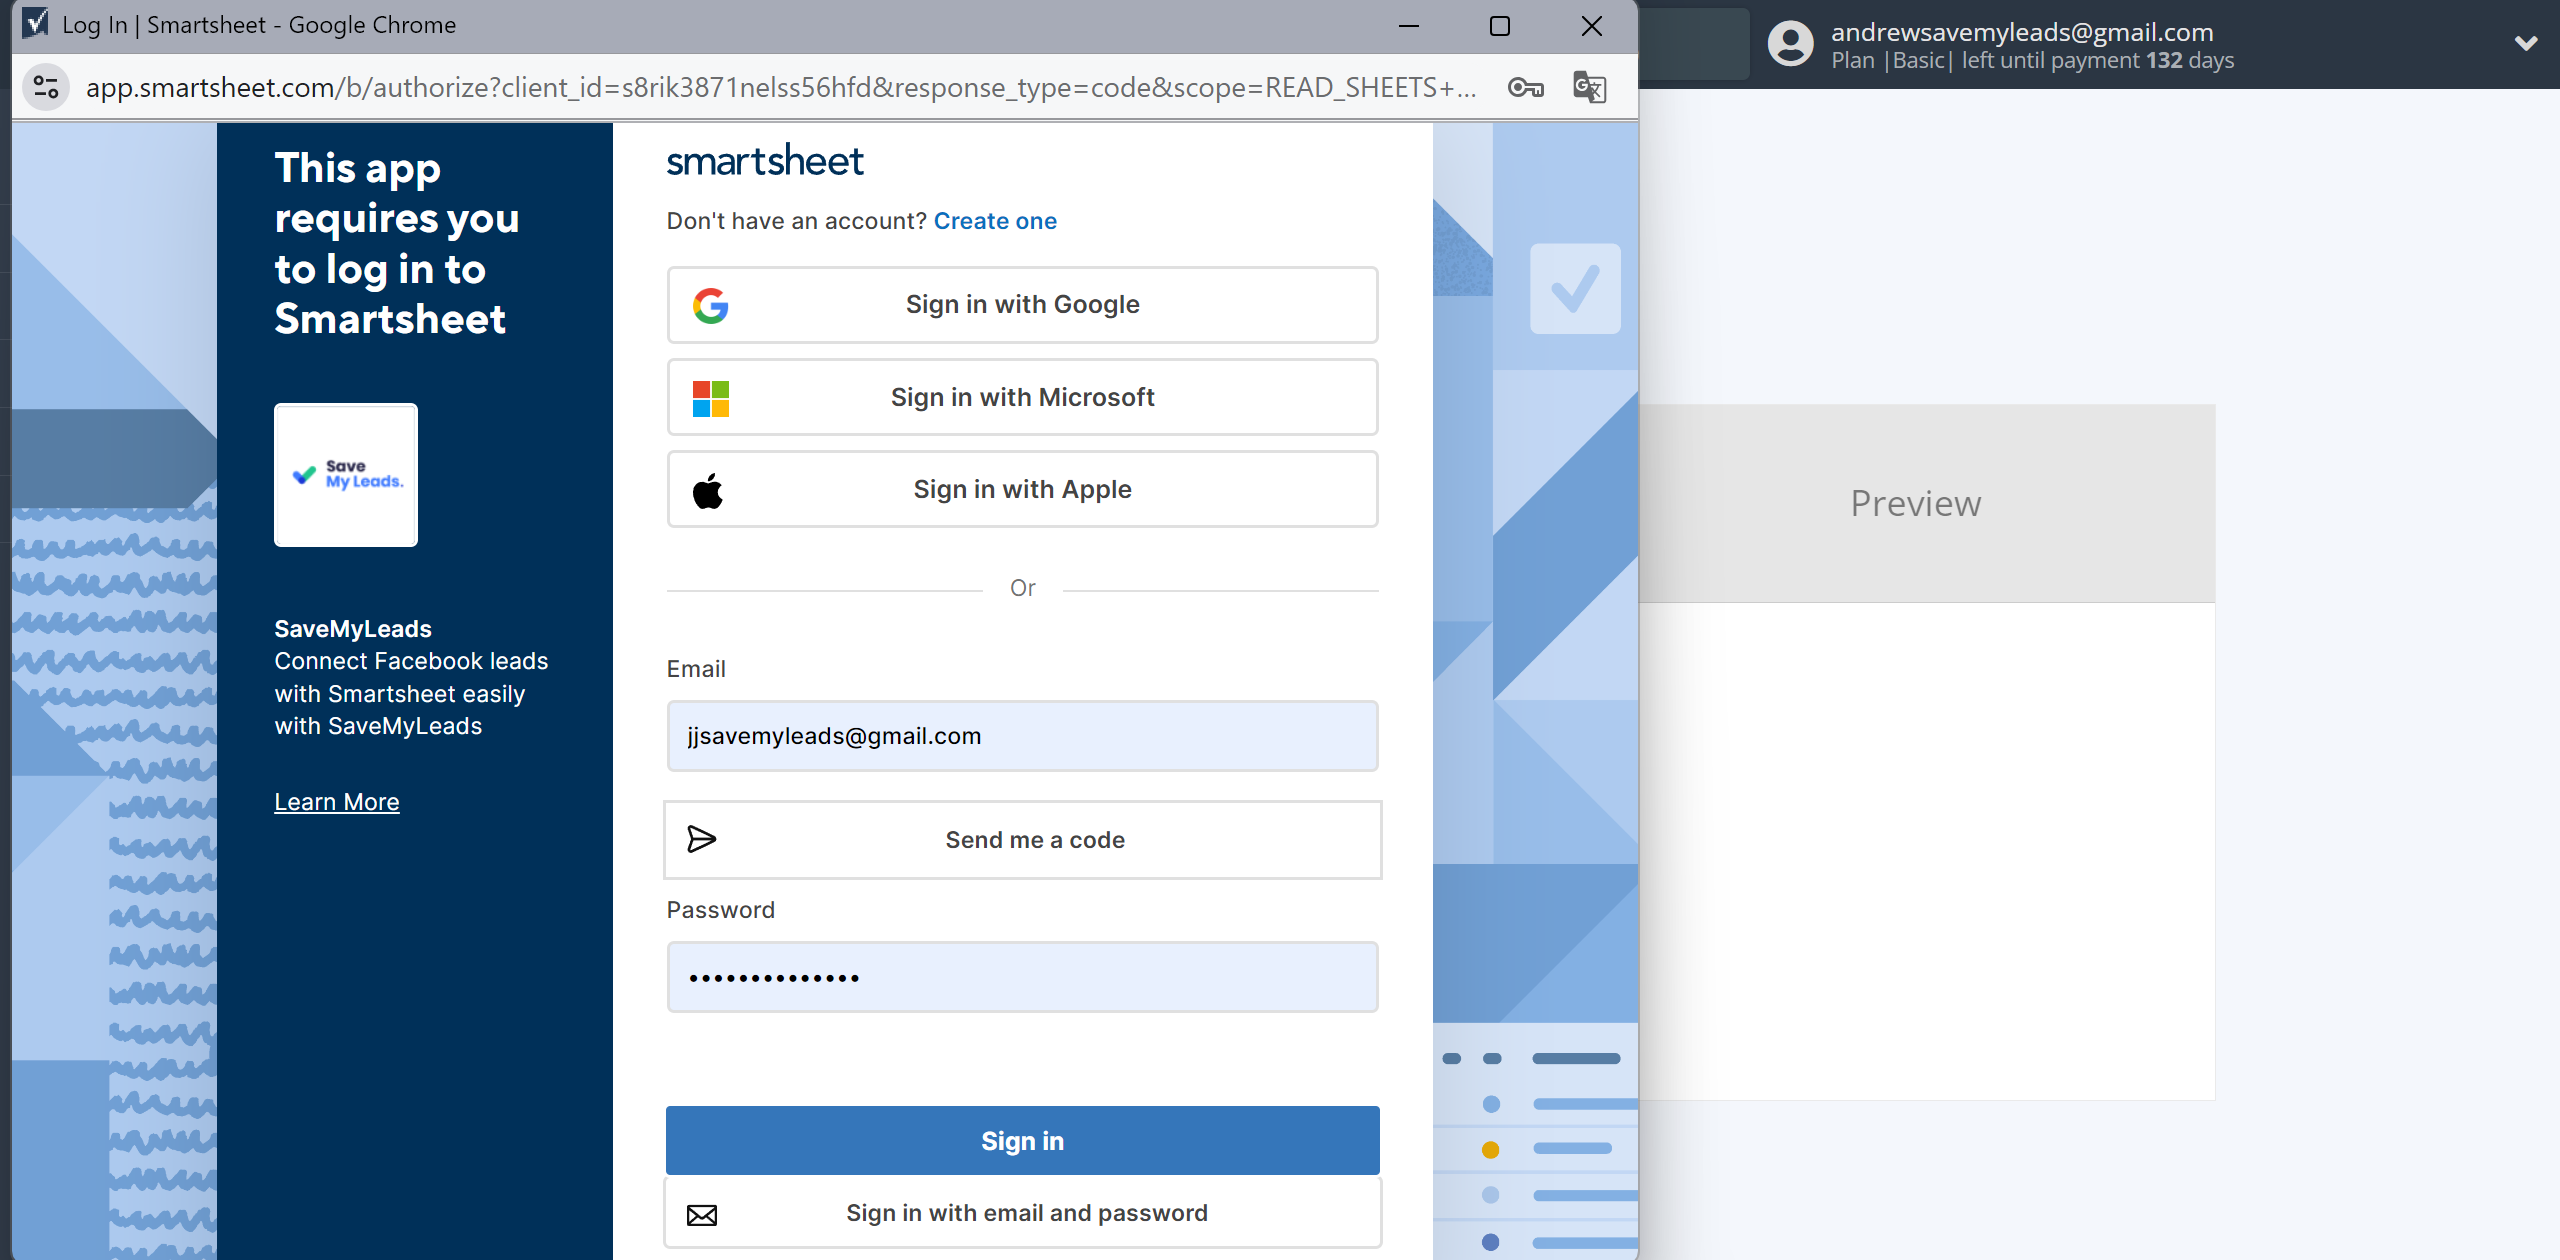The height and width of the screenshot is (1260, 2560).
Task: Click the user avatar icon in SaveMyLeads header
Action: pos(1790,44)
